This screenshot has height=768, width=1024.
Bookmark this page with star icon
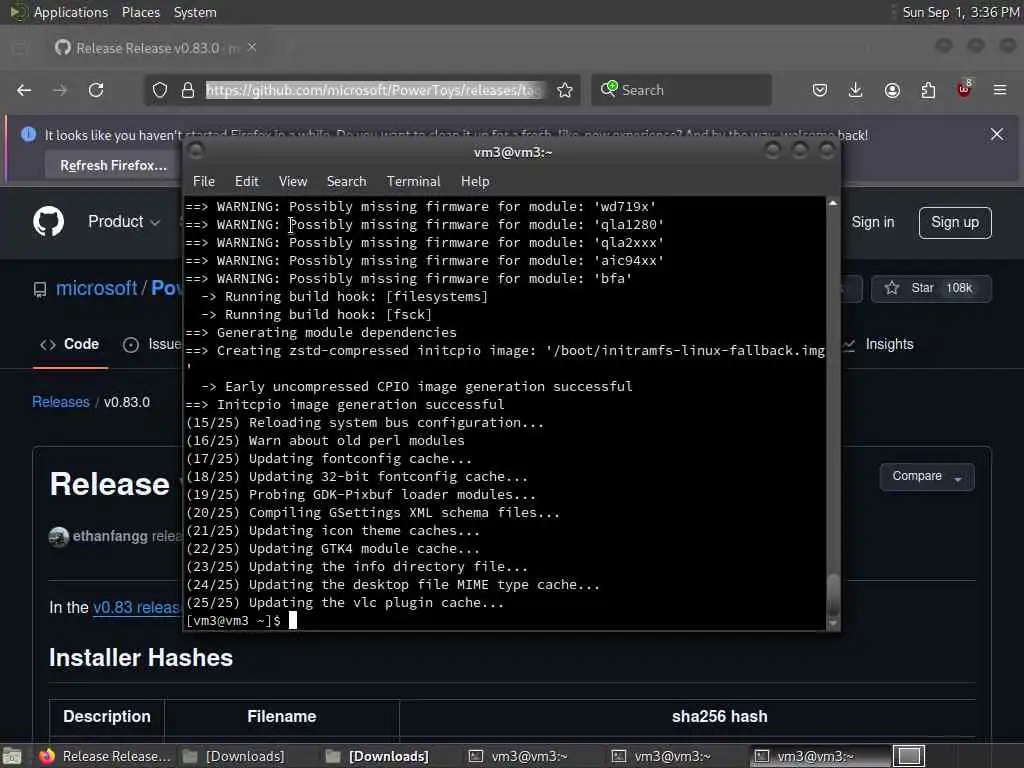coord(565,90)
